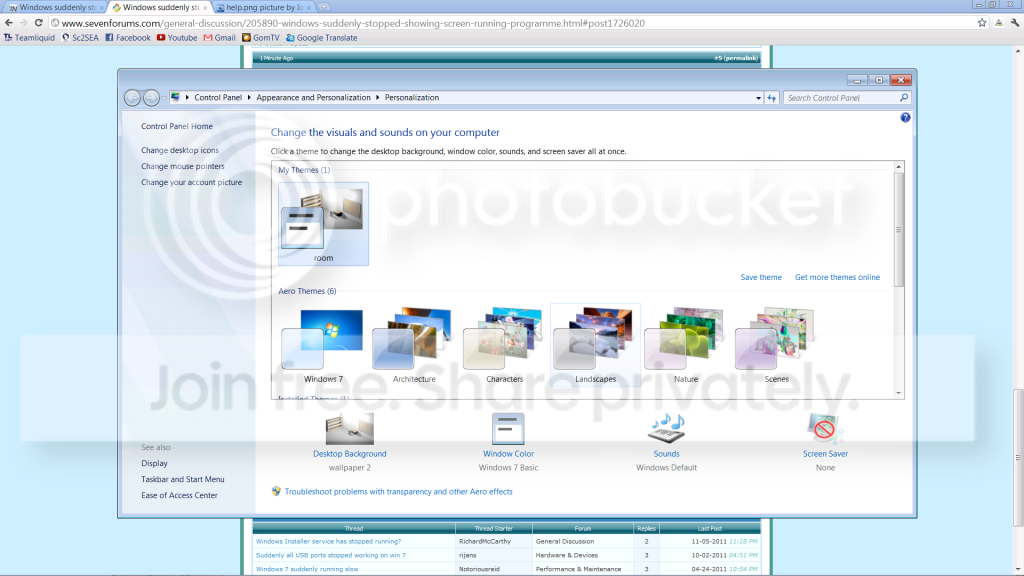Click the Control Panel refresh arrows icon

[772, 98]
